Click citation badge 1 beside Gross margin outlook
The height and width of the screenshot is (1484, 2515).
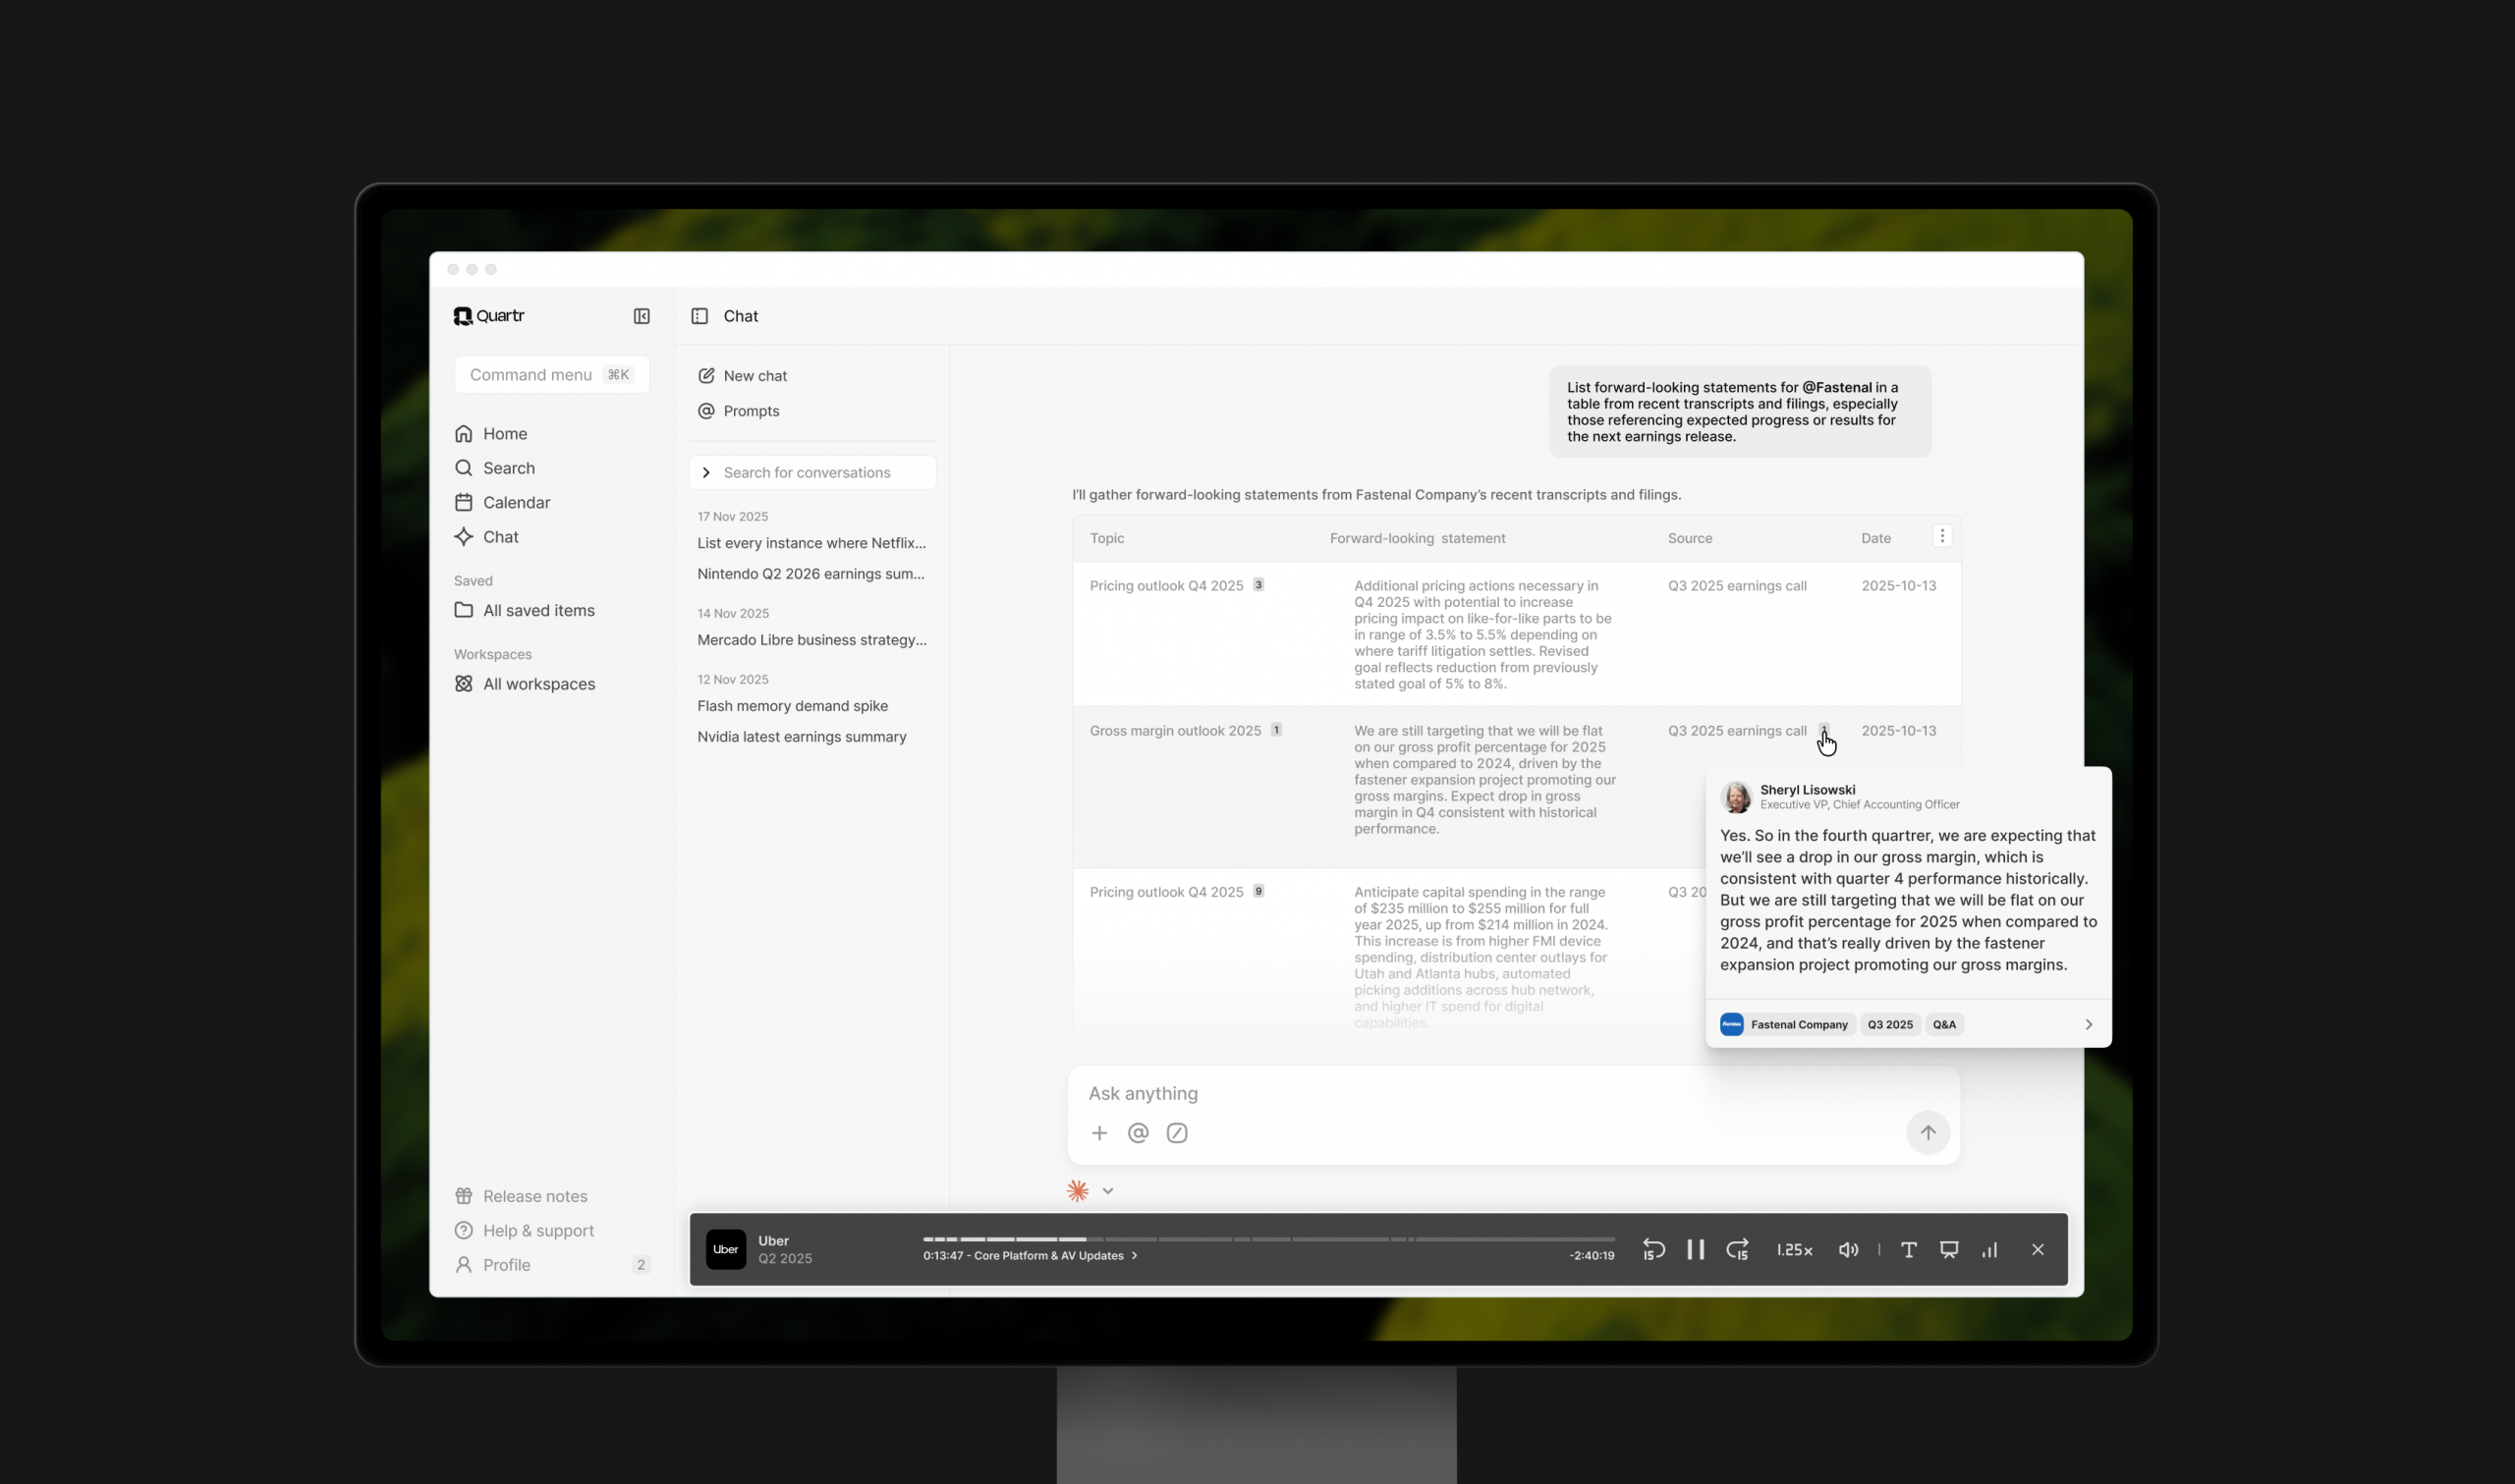pyautogui.click(x=1277, y=730)
